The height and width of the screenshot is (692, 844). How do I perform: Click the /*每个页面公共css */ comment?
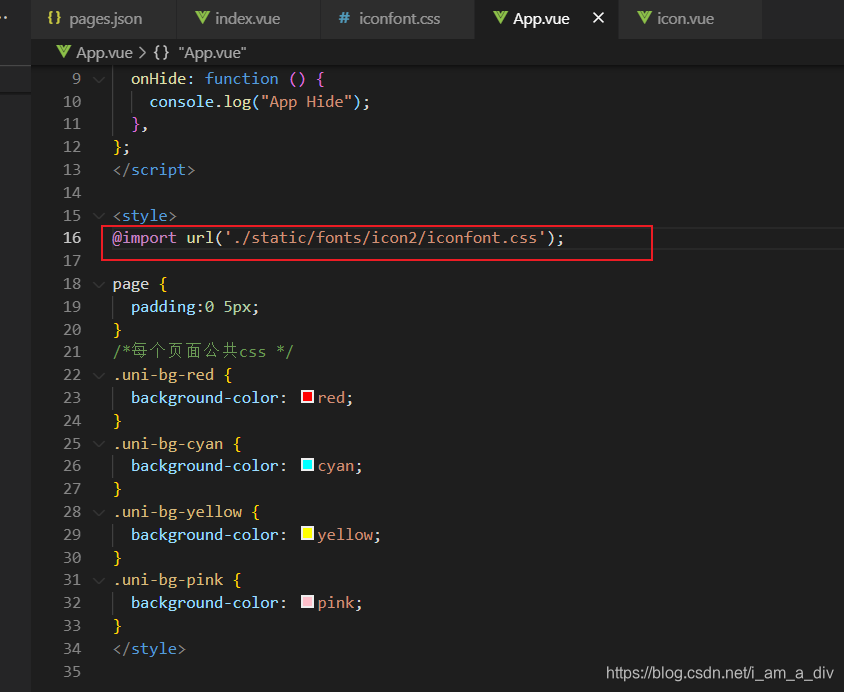coord(203,352)
